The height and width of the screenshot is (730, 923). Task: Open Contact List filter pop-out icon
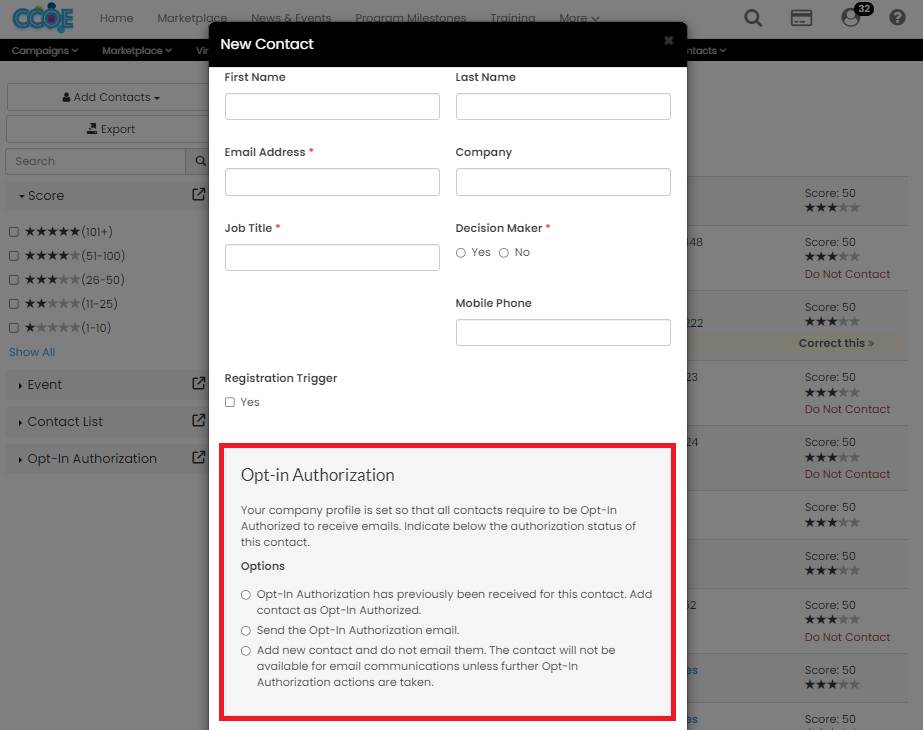[198, 421]
